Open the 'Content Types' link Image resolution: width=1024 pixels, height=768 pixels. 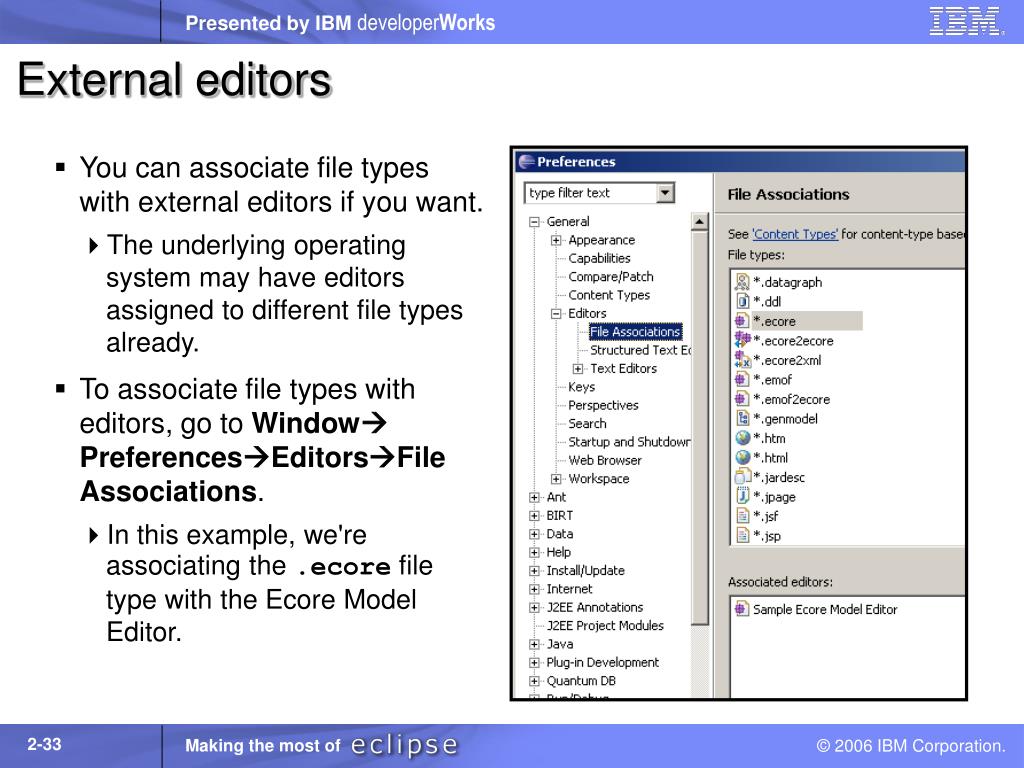point(795,234)
